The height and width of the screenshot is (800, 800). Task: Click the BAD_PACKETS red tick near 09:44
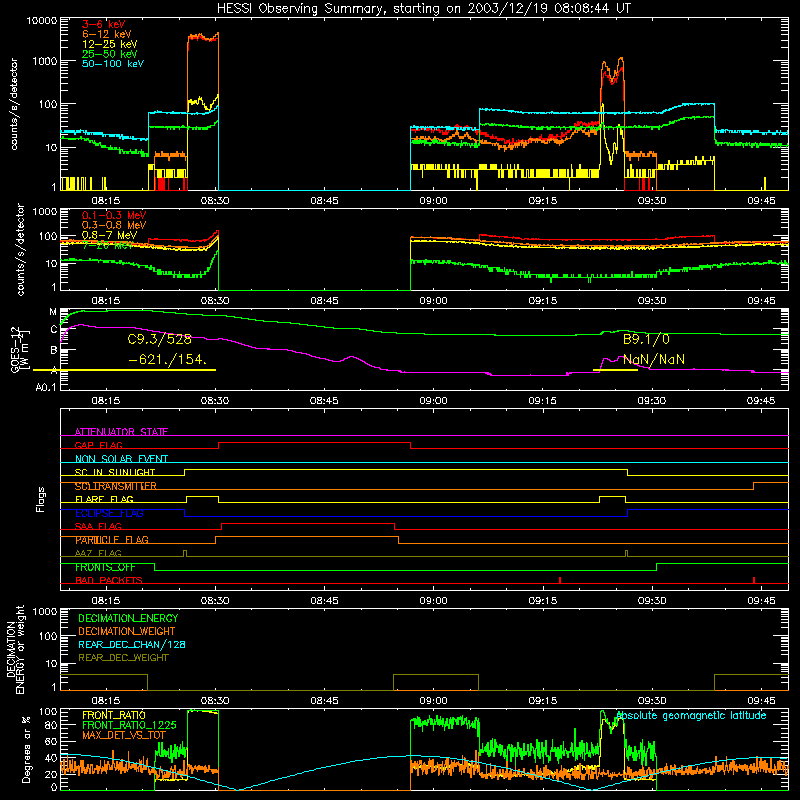coord(754,580)
